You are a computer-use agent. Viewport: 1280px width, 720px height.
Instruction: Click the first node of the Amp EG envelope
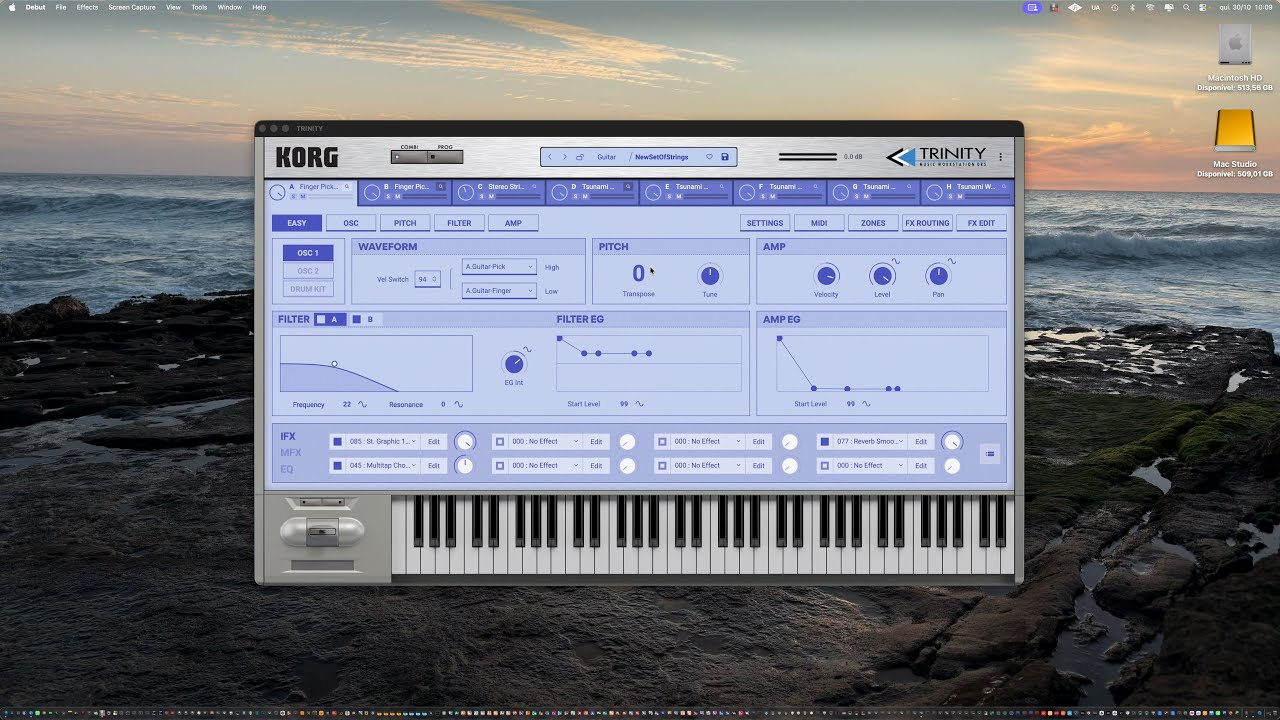click(779, 339)
